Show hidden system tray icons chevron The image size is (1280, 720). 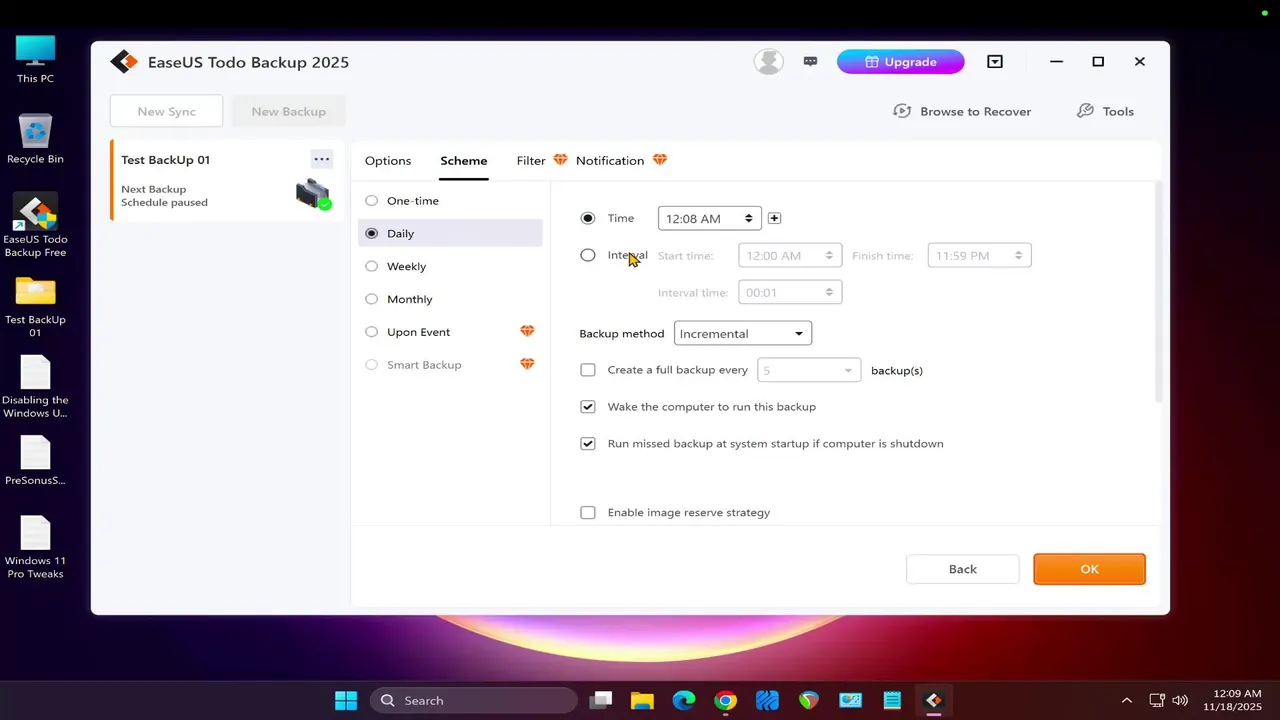pos(1127,700)
